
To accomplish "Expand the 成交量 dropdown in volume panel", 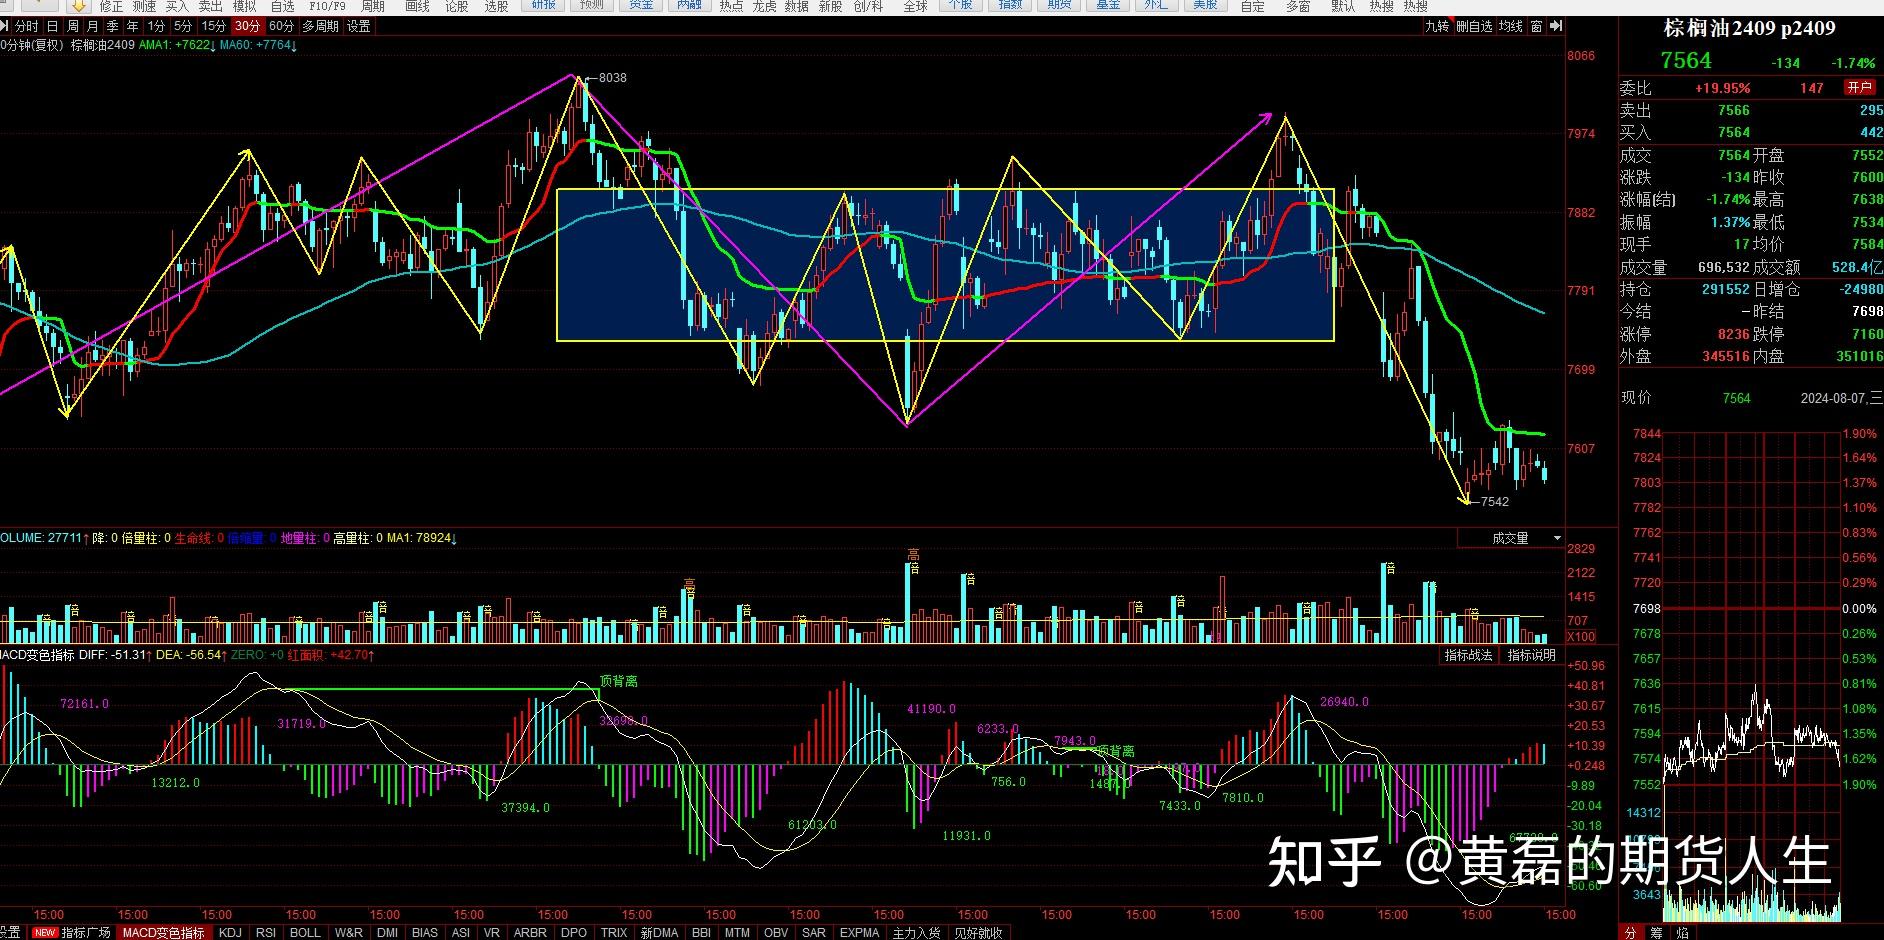I will [1556, 538].
